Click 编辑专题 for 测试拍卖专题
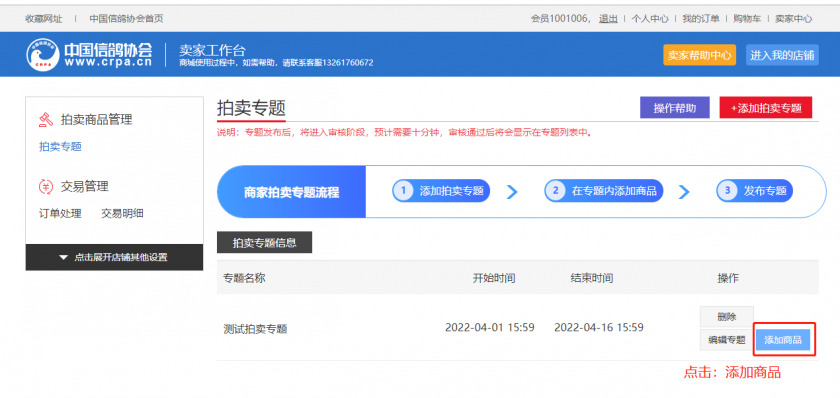This screenshot has height=398, width=840. point(727,340)
